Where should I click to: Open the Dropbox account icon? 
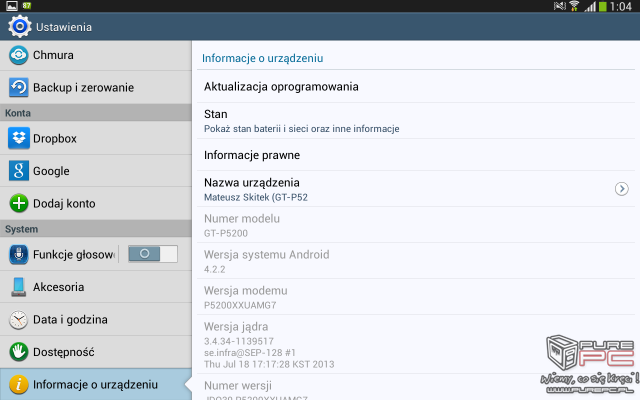point(18,138)
